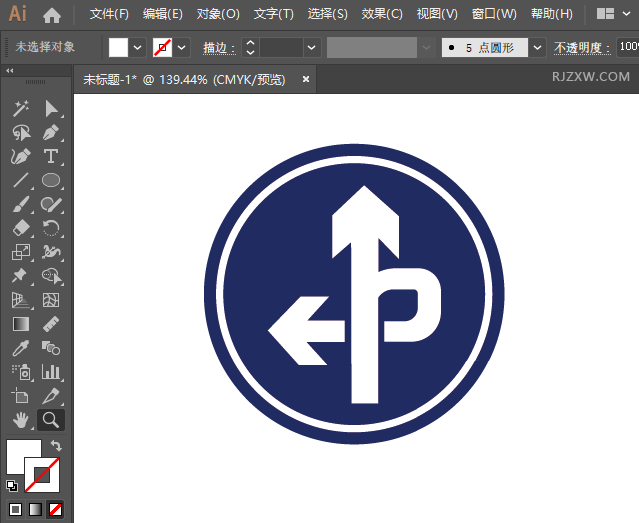Viewport: 639px width, 523px height.
Task: Open the 文字(T) menu
Action: (x=273, y=14)
